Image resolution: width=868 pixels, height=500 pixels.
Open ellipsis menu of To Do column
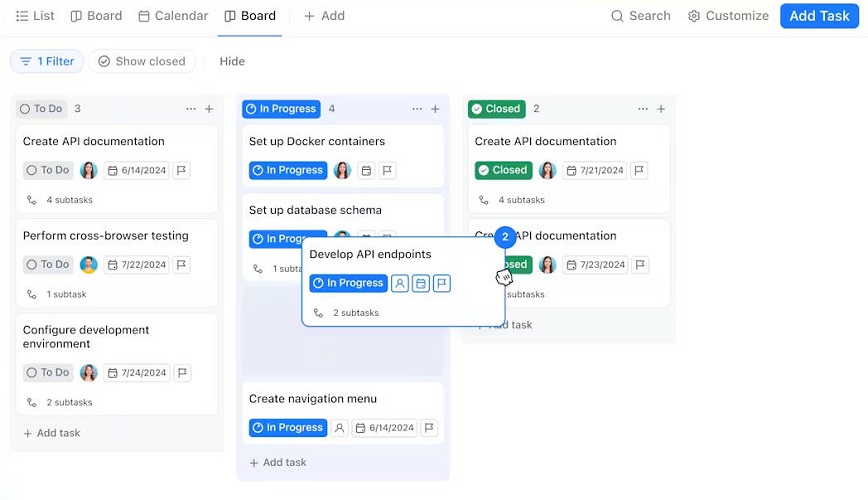191,109
